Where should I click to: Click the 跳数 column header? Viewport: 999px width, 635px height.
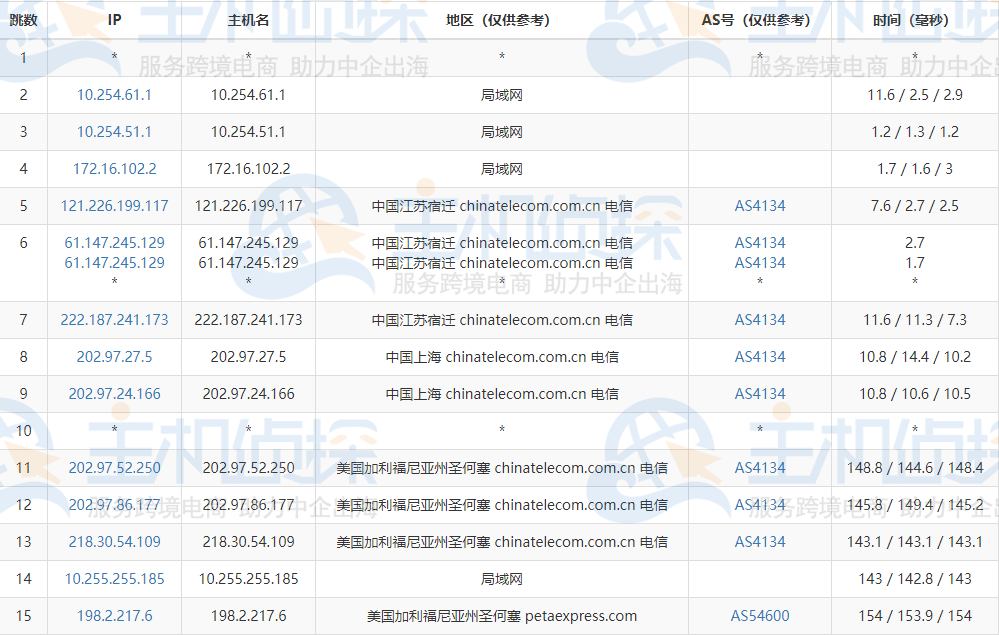[x=23, y=16]
